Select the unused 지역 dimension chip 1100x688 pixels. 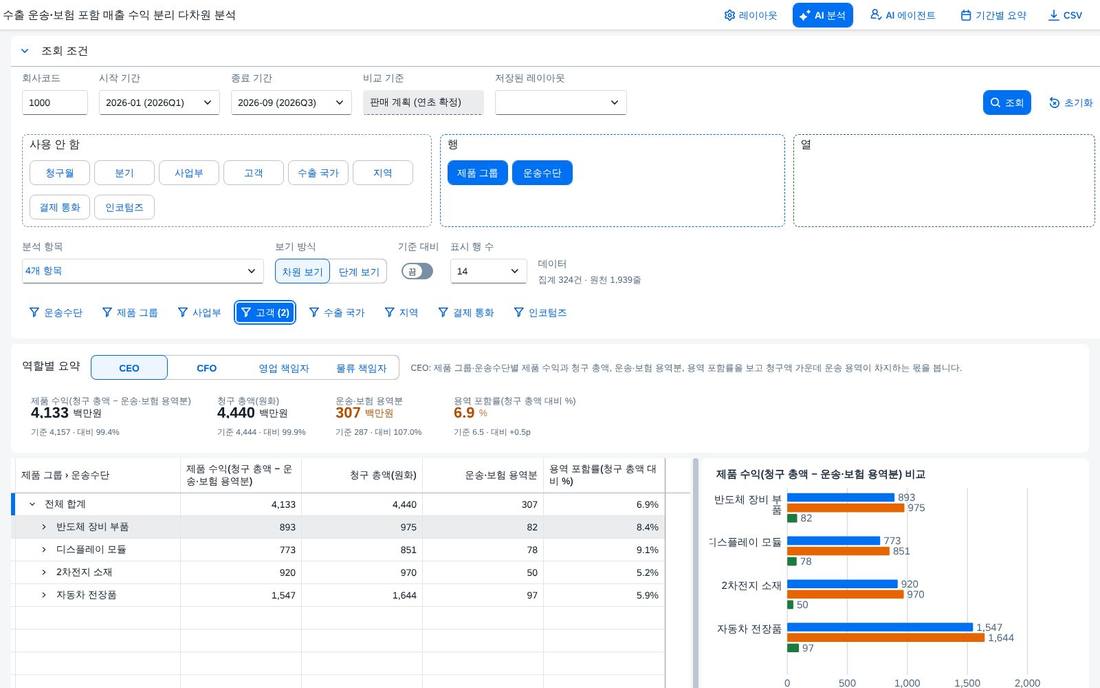click(382, 173)
